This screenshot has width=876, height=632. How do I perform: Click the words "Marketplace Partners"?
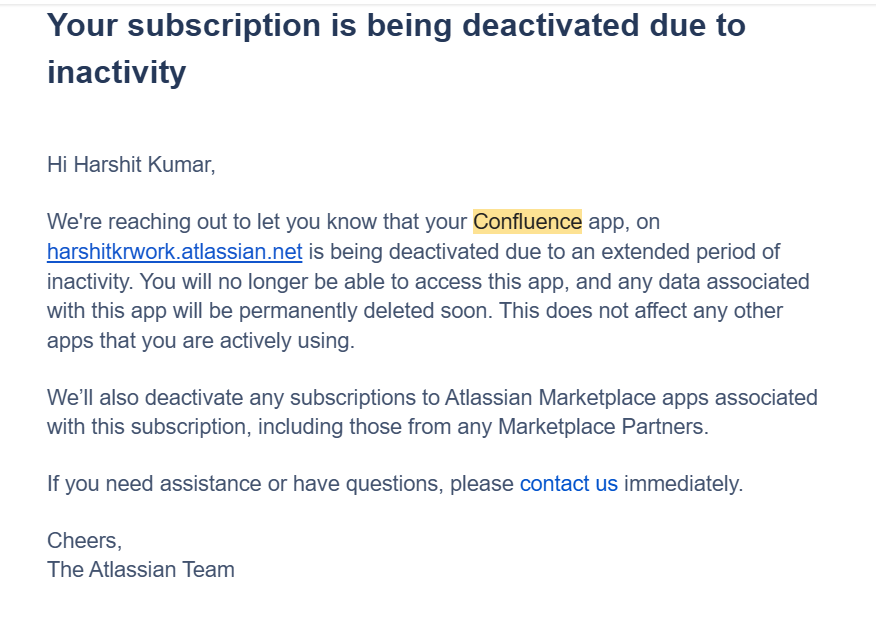click(601, 427)
